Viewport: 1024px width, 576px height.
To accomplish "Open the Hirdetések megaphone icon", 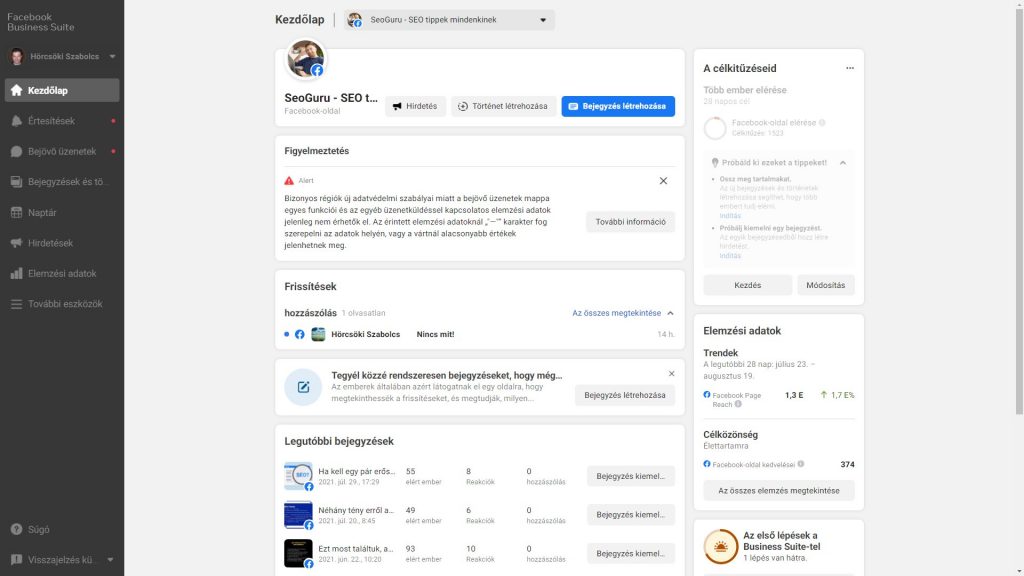I will [14, 242].
